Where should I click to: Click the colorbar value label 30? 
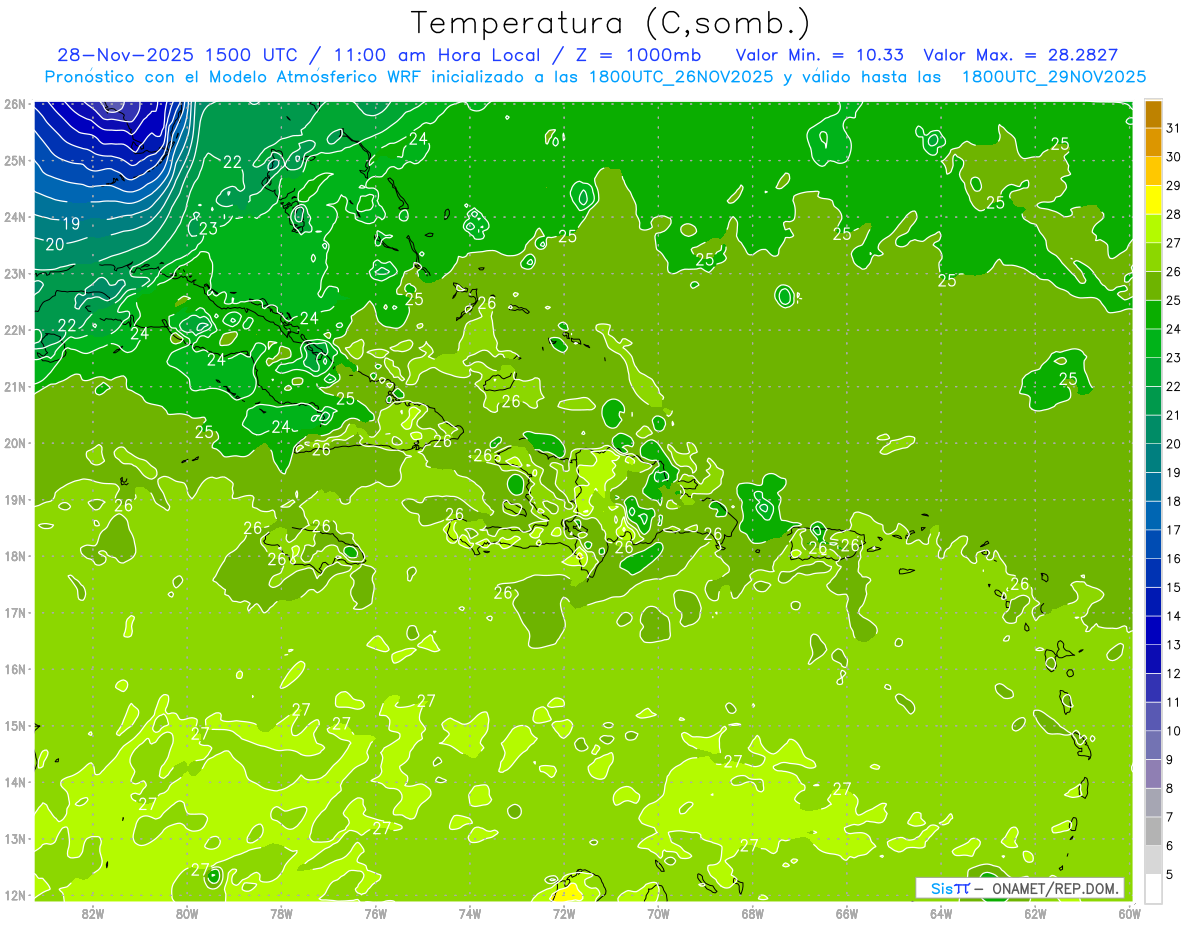(x=1174, y=157)
